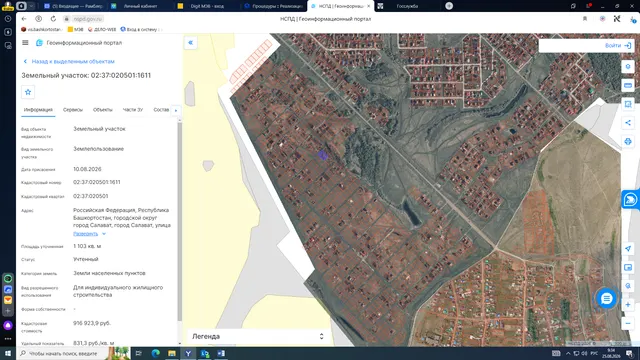Switch to the Информация tab
The image size is (640, 360).
pyautogui.click(x=38, y=110)
